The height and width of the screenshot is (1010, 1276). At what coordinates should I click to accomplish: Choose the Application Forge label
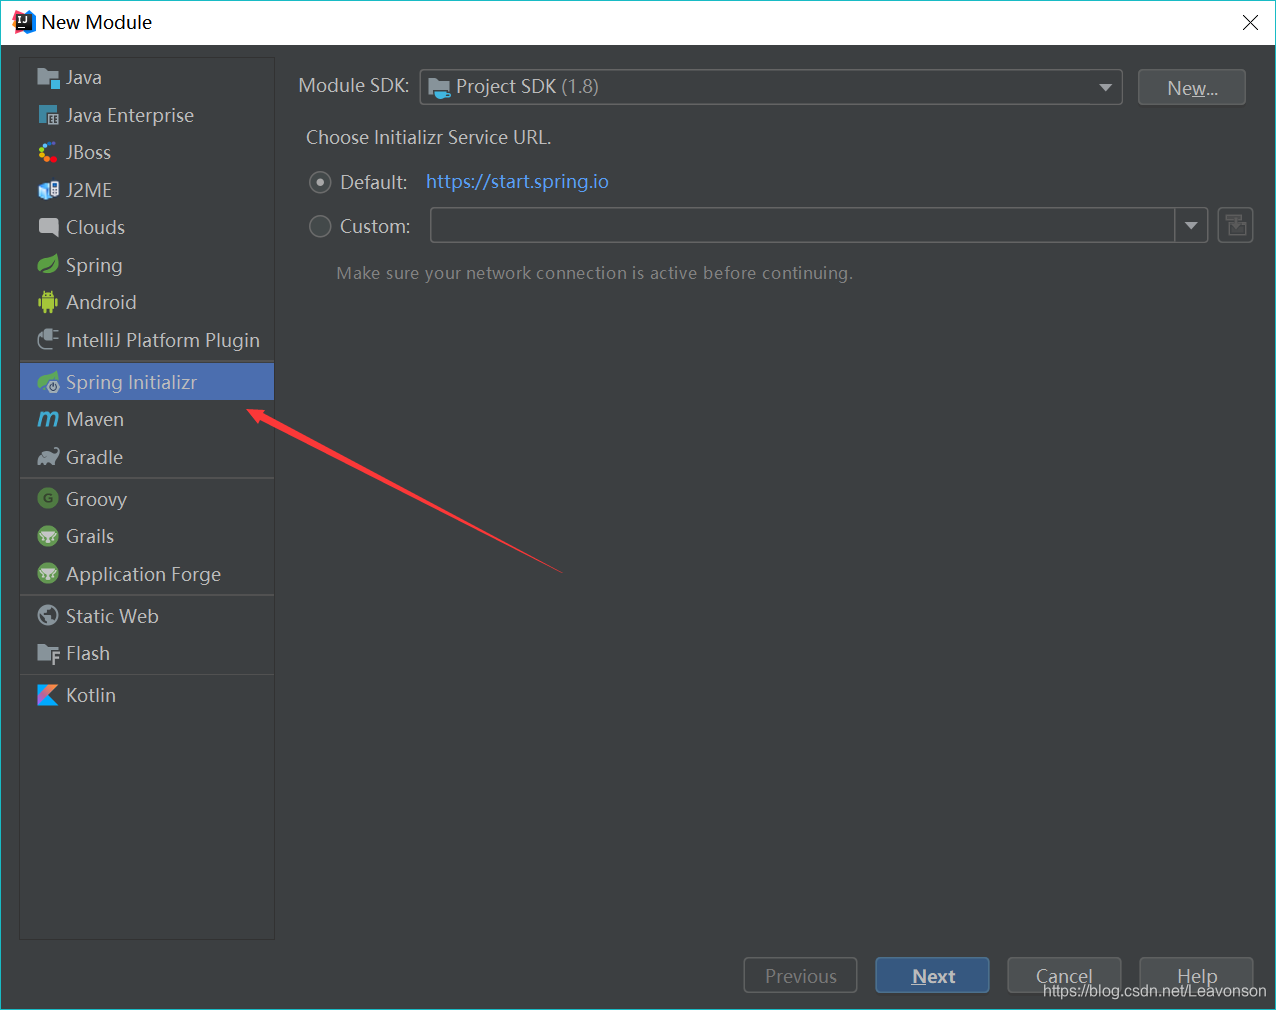tap(143, 574)
